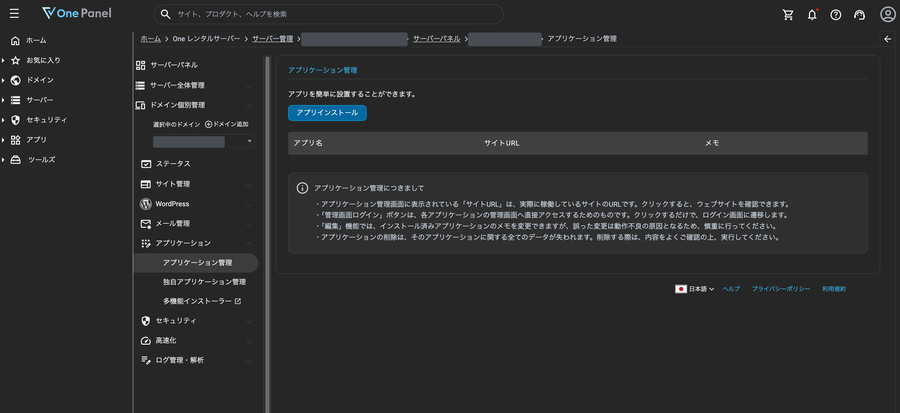
Task: Expand the 高速化 chevron
Action: tap(249, 341)
